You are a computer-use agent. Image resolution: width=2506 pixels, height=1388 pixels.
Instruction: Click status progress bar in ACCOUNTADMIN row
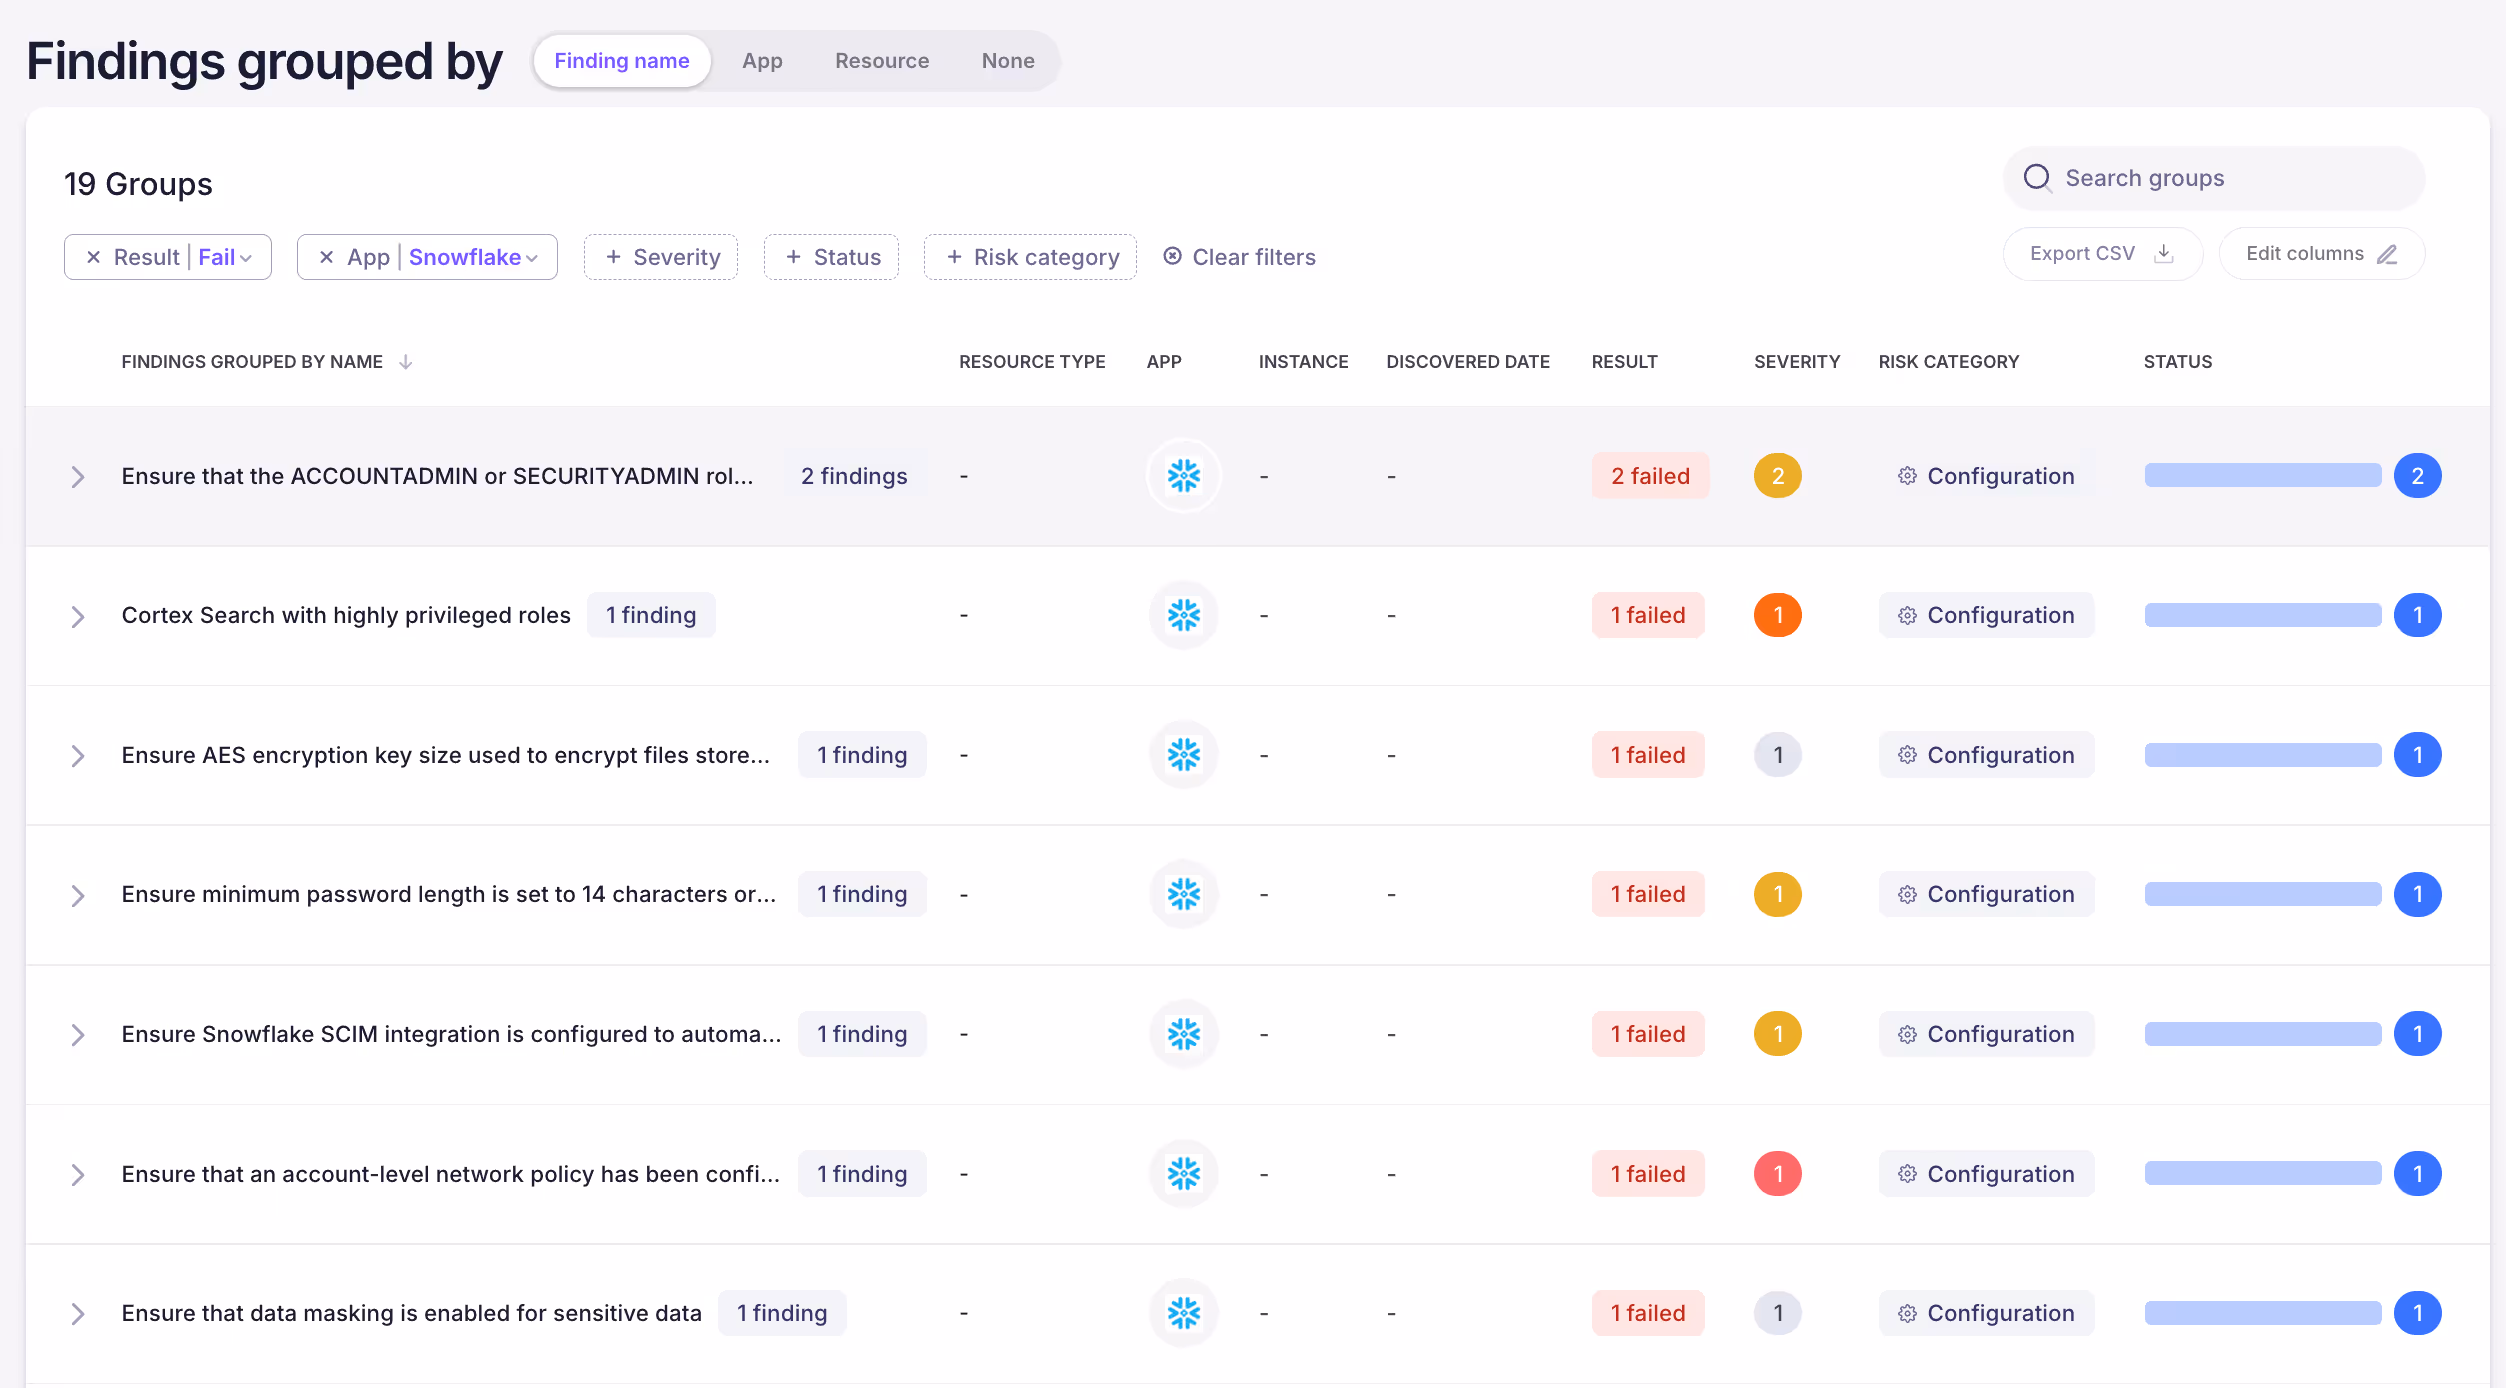[x=2263, y=476]
